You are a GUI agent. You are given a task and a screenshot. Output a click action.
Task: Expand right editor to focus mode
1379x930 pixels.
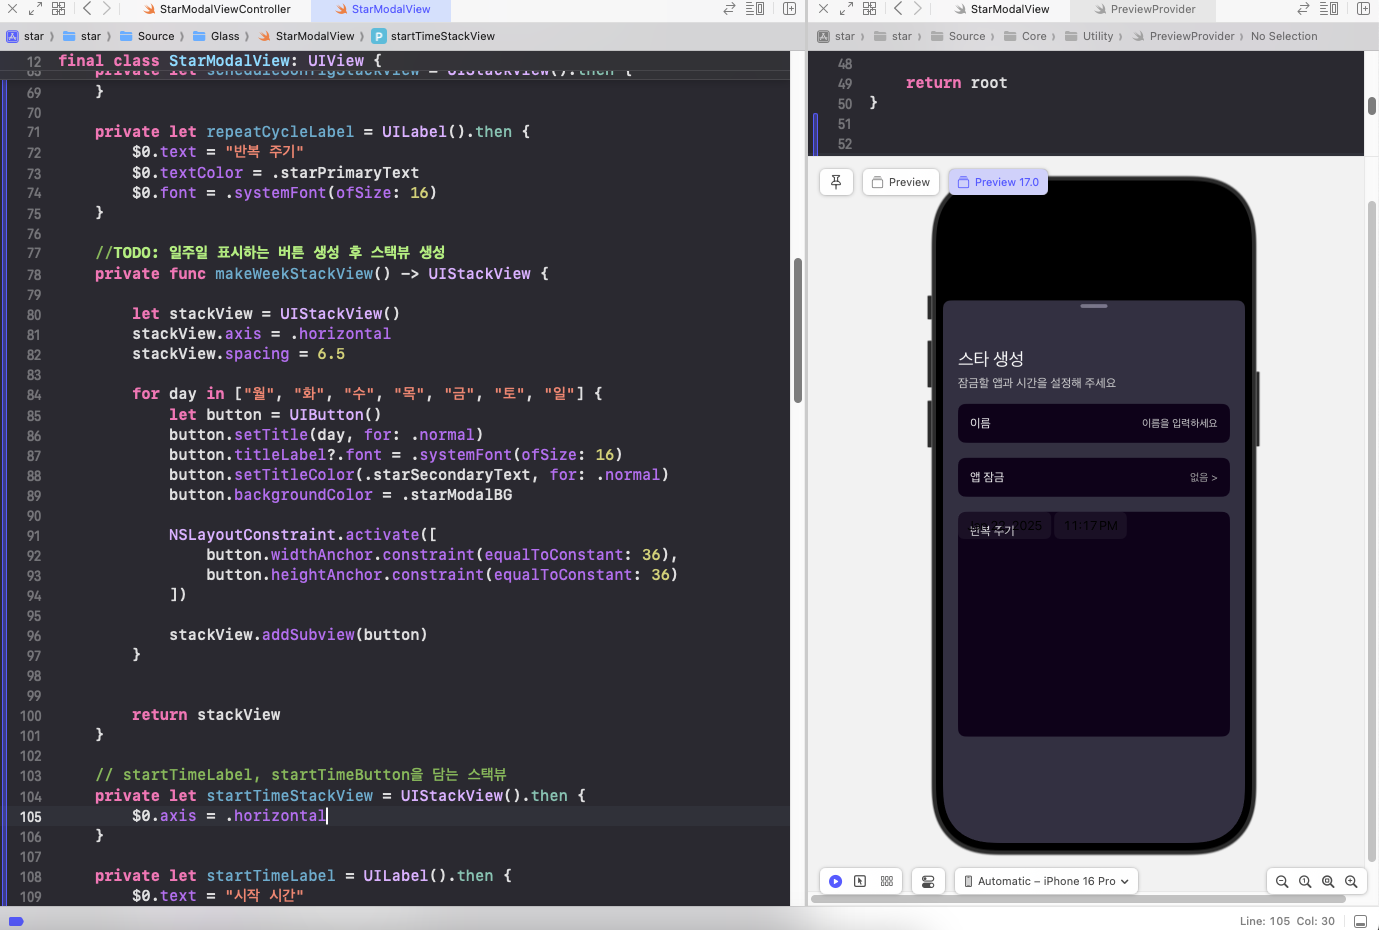(846, 9)
